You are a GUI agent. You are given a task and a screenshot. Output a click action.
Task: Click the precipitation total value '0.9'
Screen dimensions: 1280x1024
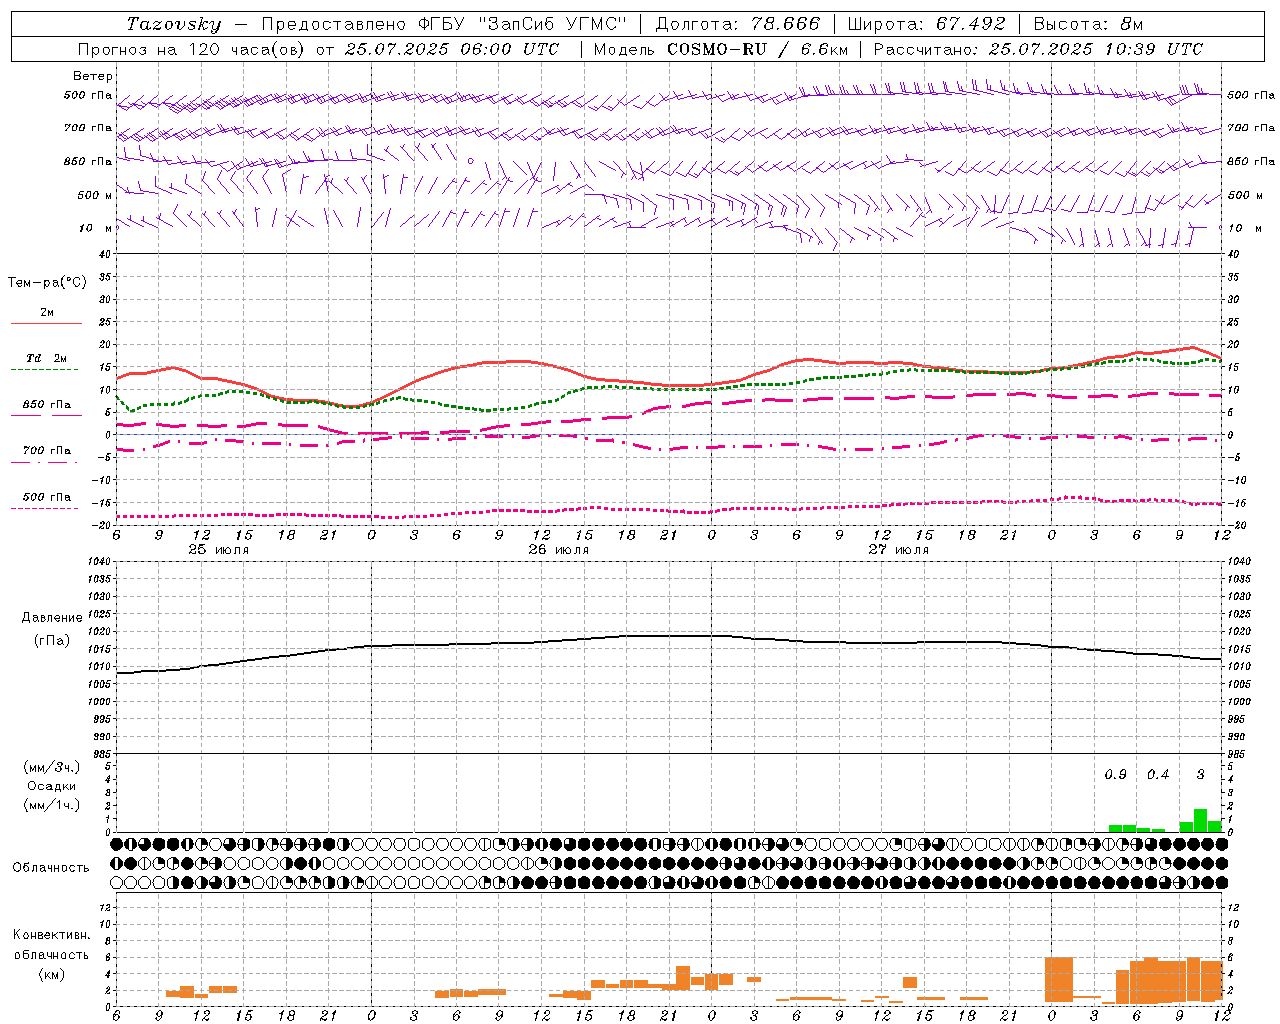pos(1115,775)
